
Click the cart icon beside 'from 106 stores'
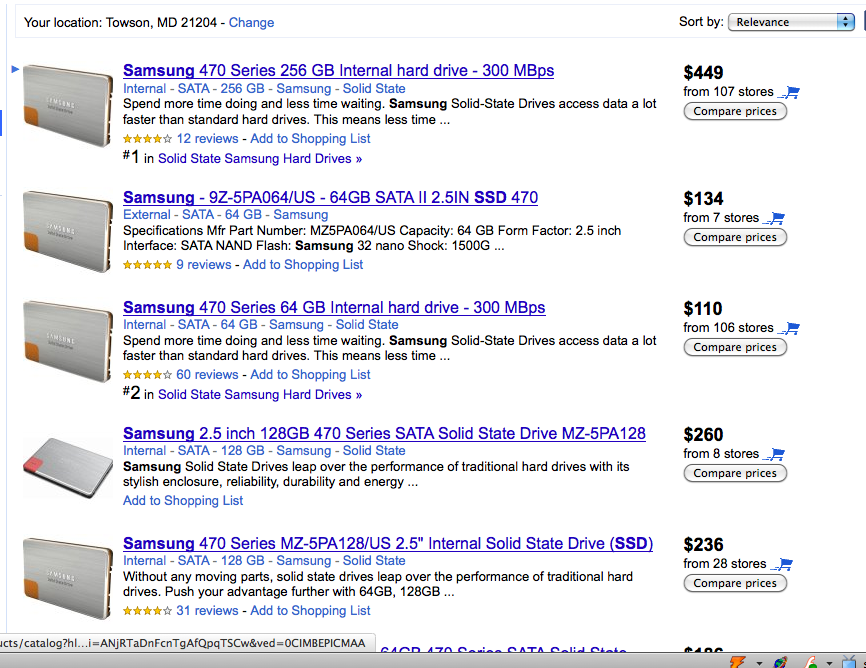click(790, 328)
